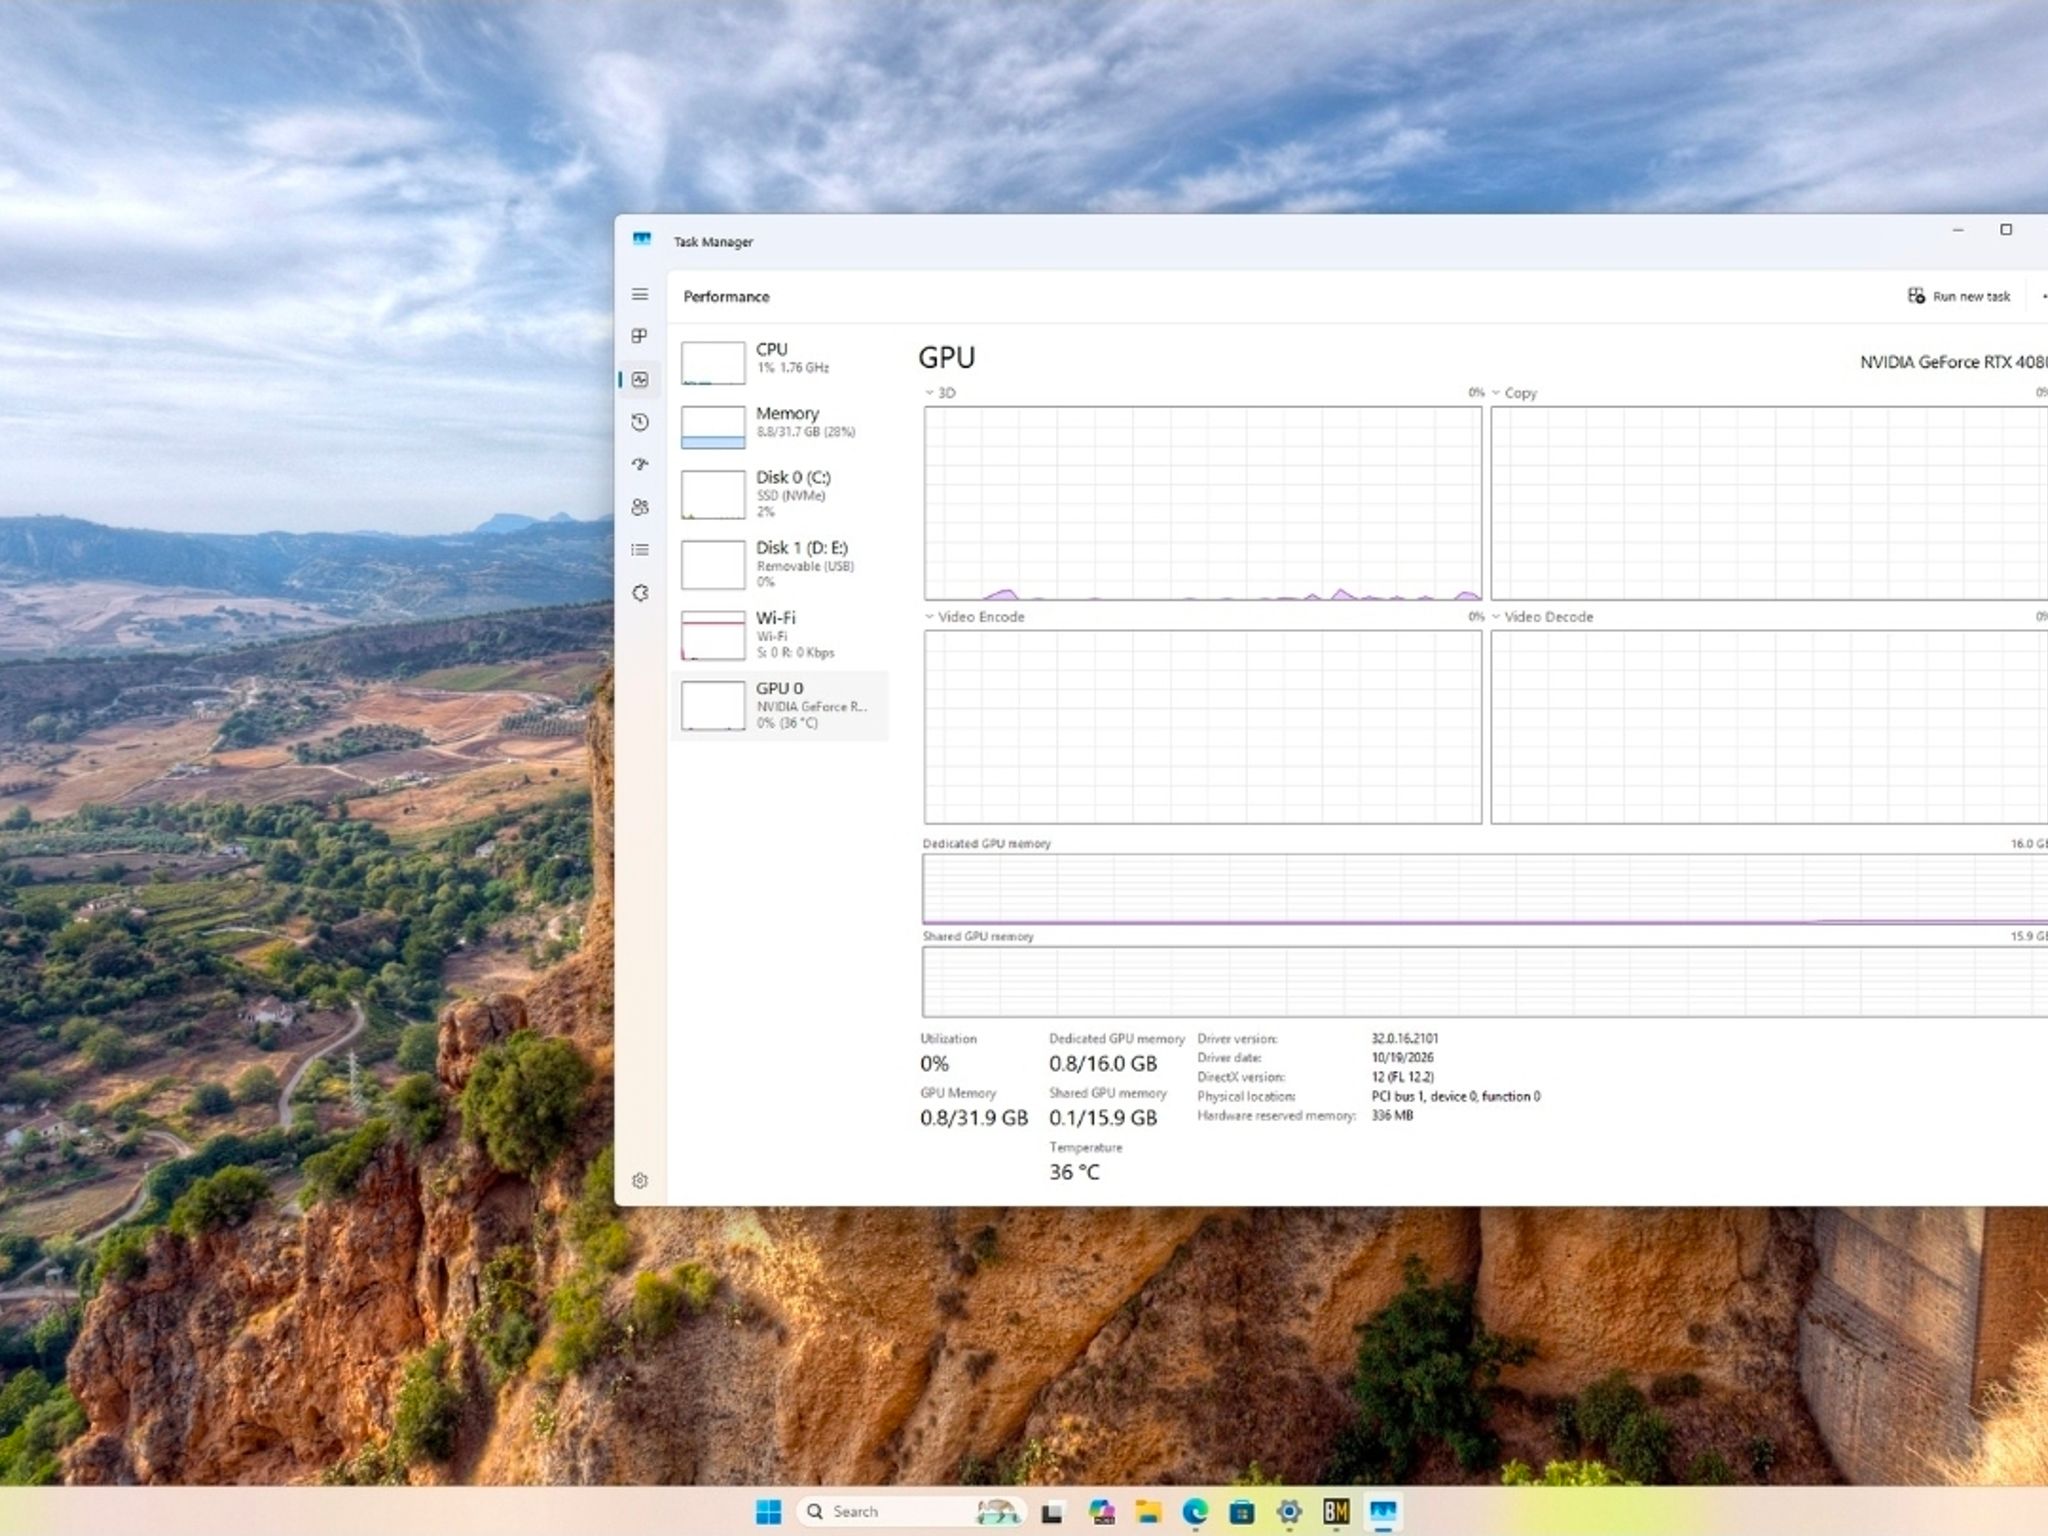This screenshot has width=2048, height=1536.
Task: Click the 3D utilization graph area
Action: pyautogui.click(x=1203, y=503)
